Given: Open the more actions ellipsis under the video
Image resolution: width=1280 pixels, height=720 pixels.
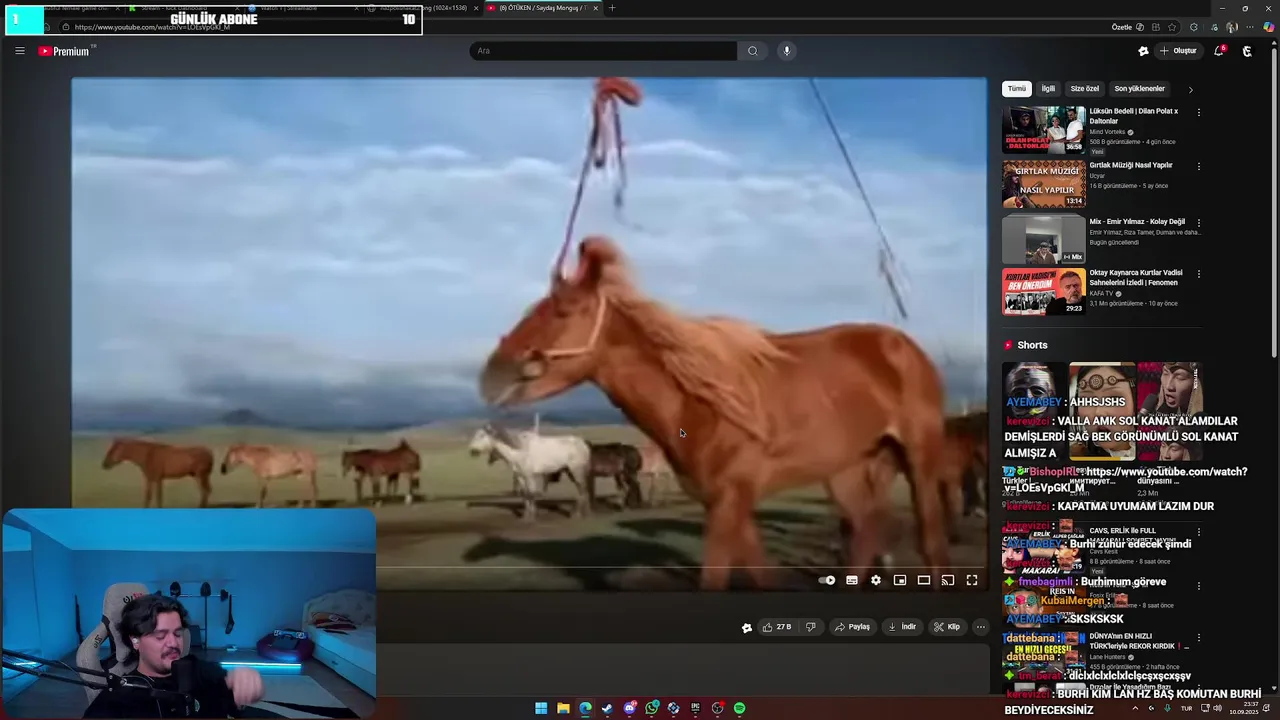Looking at the screenshot, I should (981, 627).
